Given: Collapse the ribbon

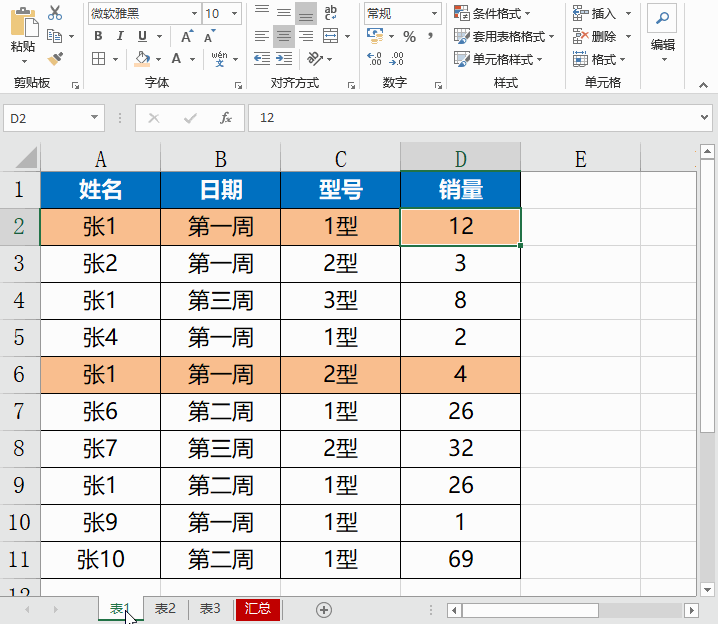Looking at the screenshot, I should (703, 85).
